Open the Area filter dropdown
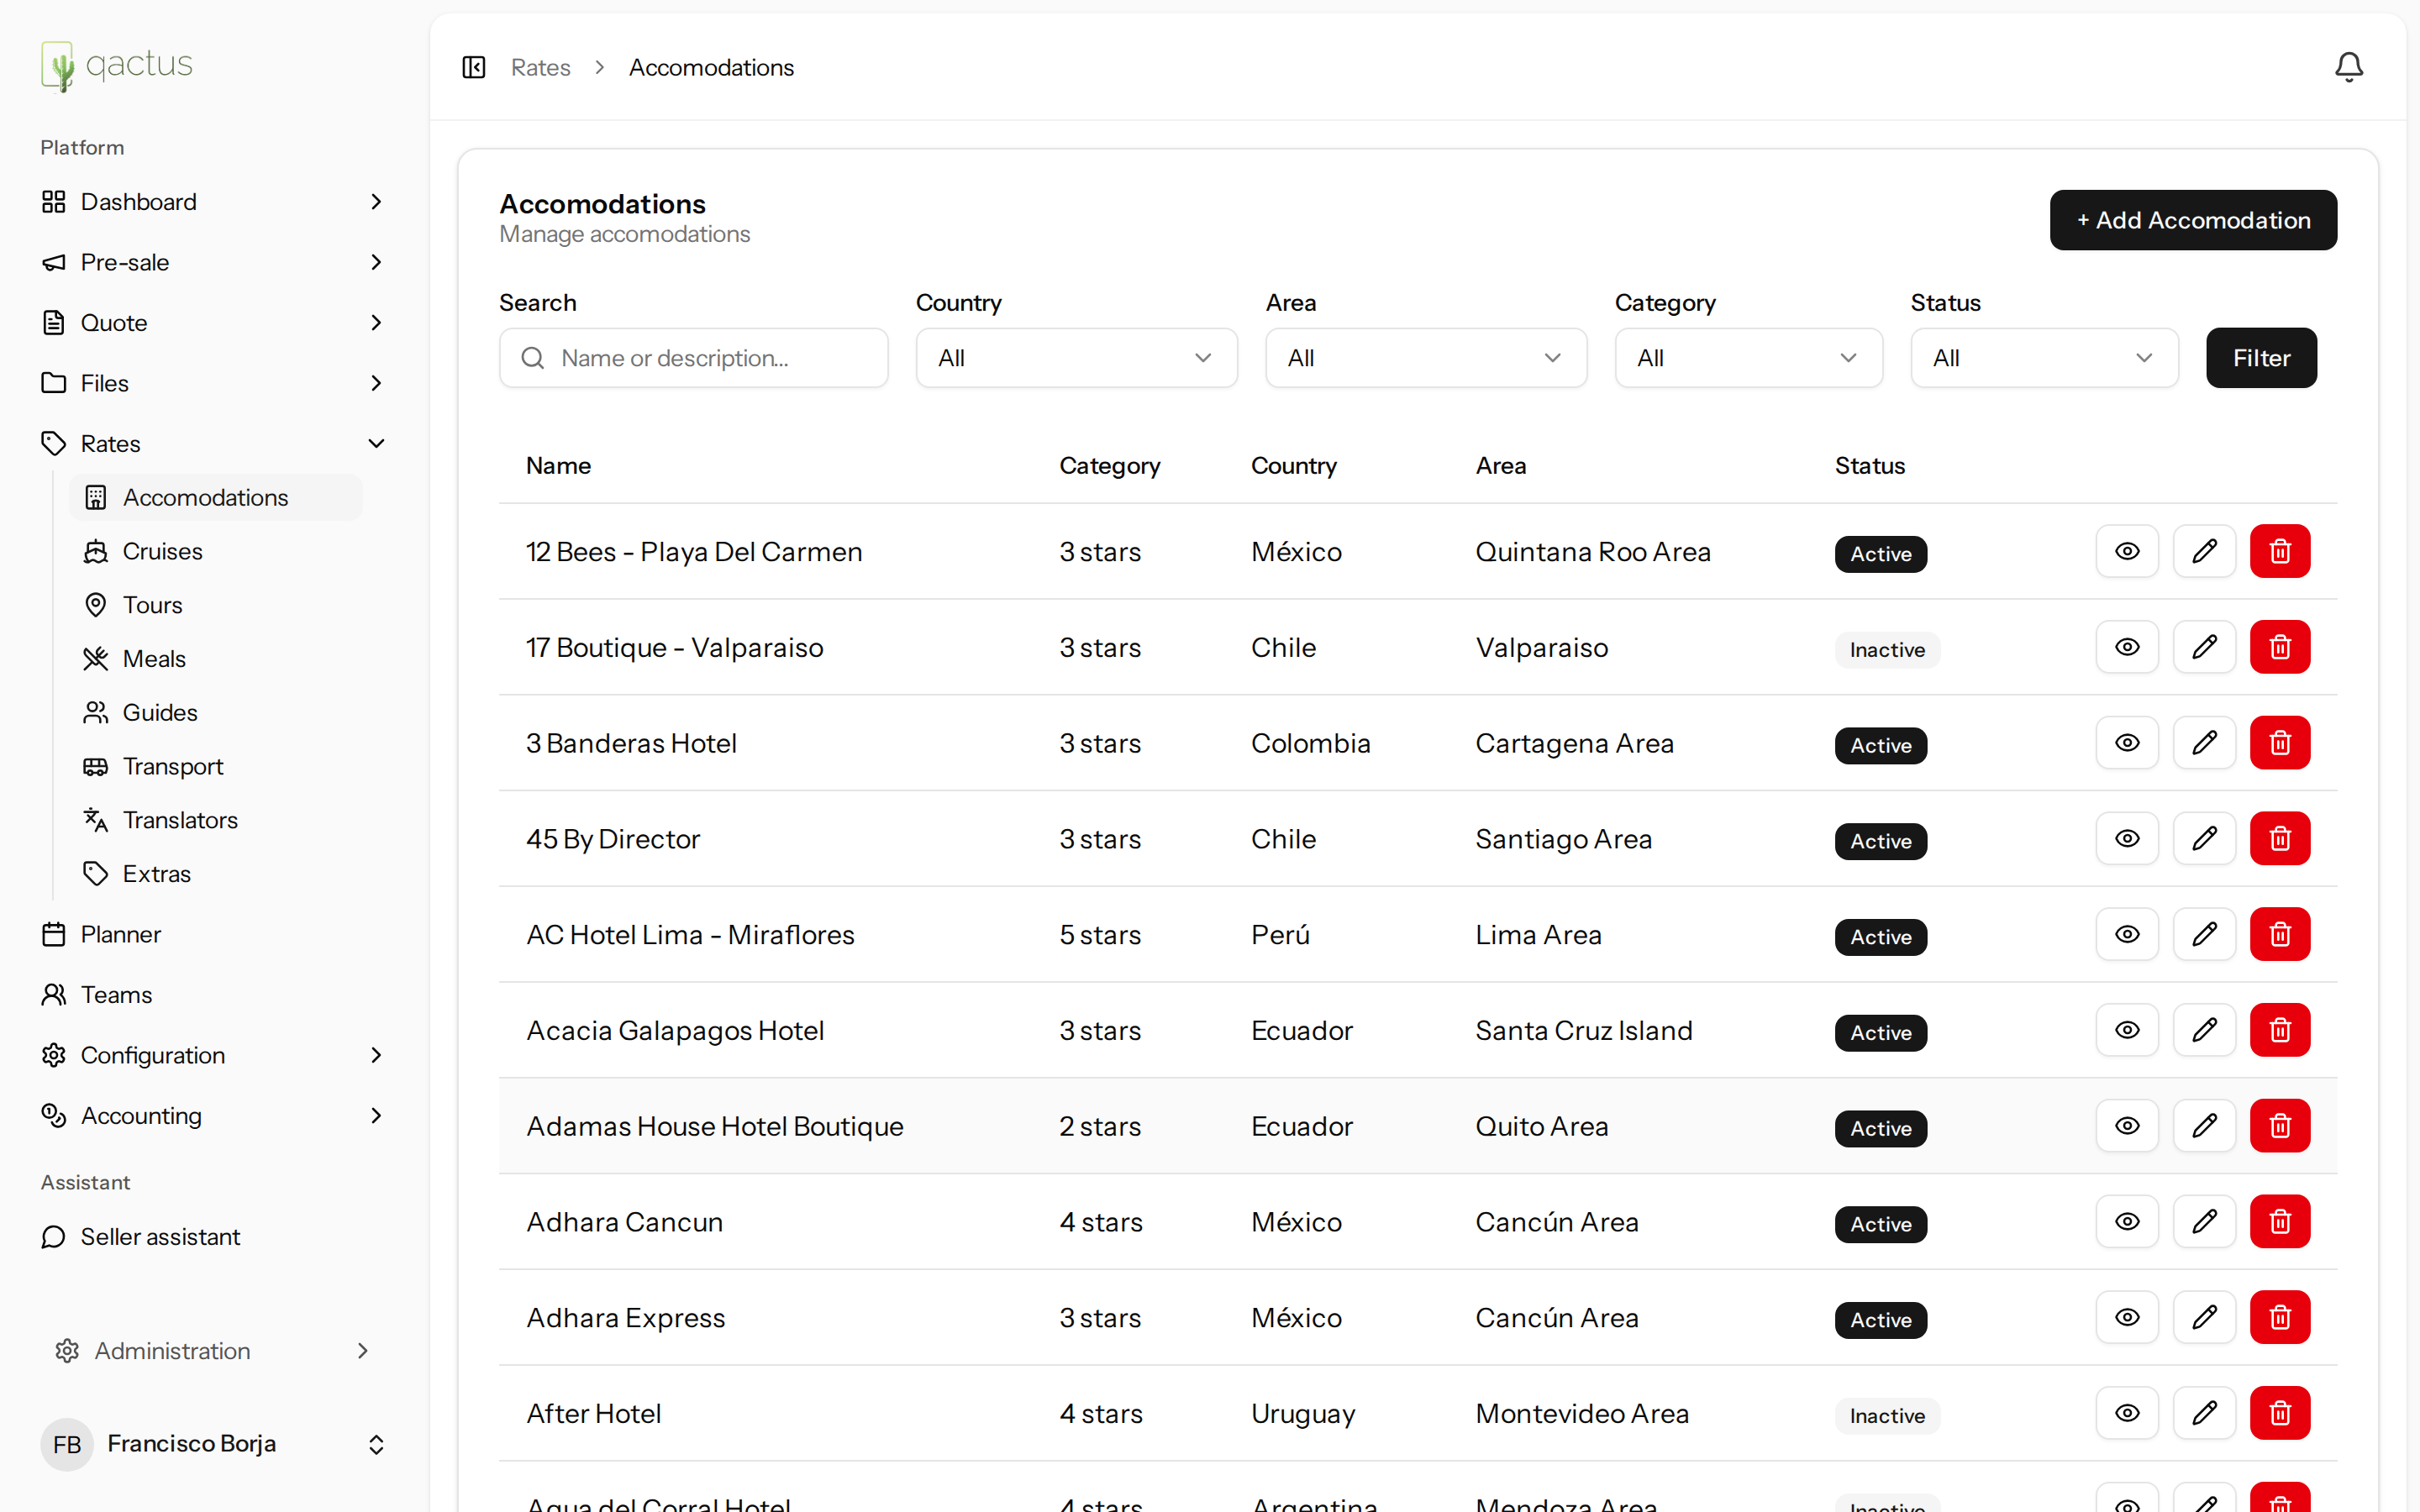Screen dimensions: 2420x1512 1426,358
